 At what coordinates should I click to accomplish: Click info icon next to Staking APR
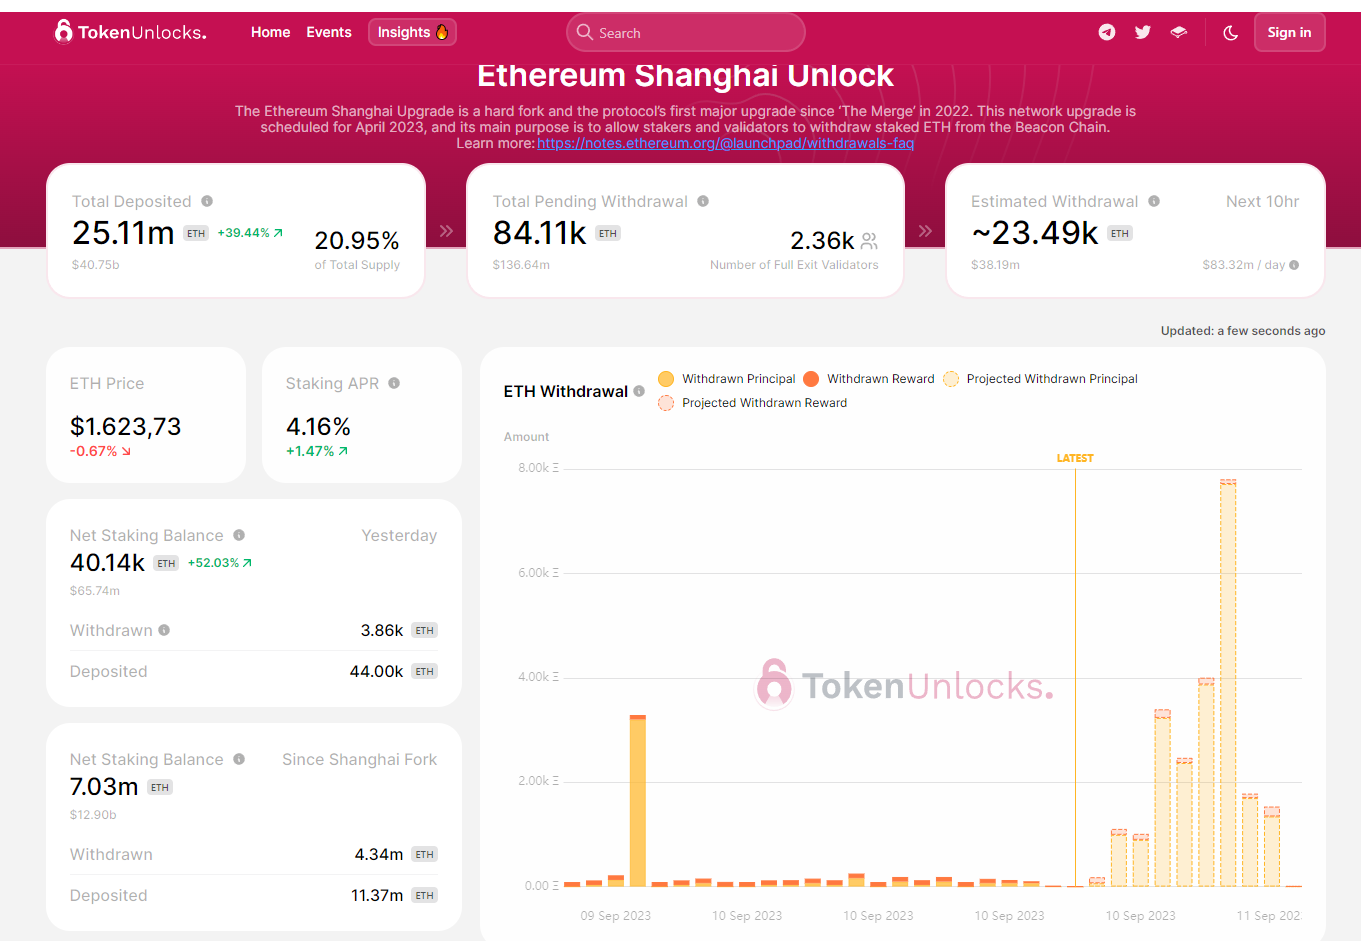pos(394,383)
